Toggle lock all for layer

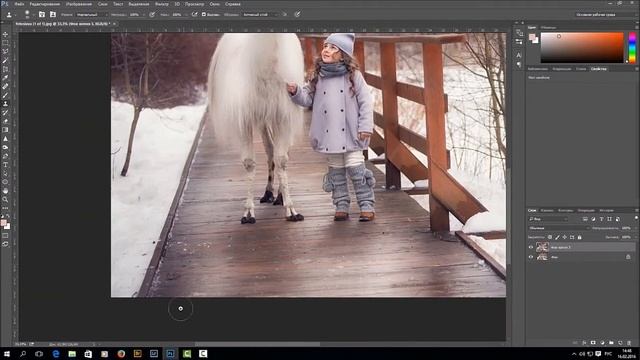[580, 237]
